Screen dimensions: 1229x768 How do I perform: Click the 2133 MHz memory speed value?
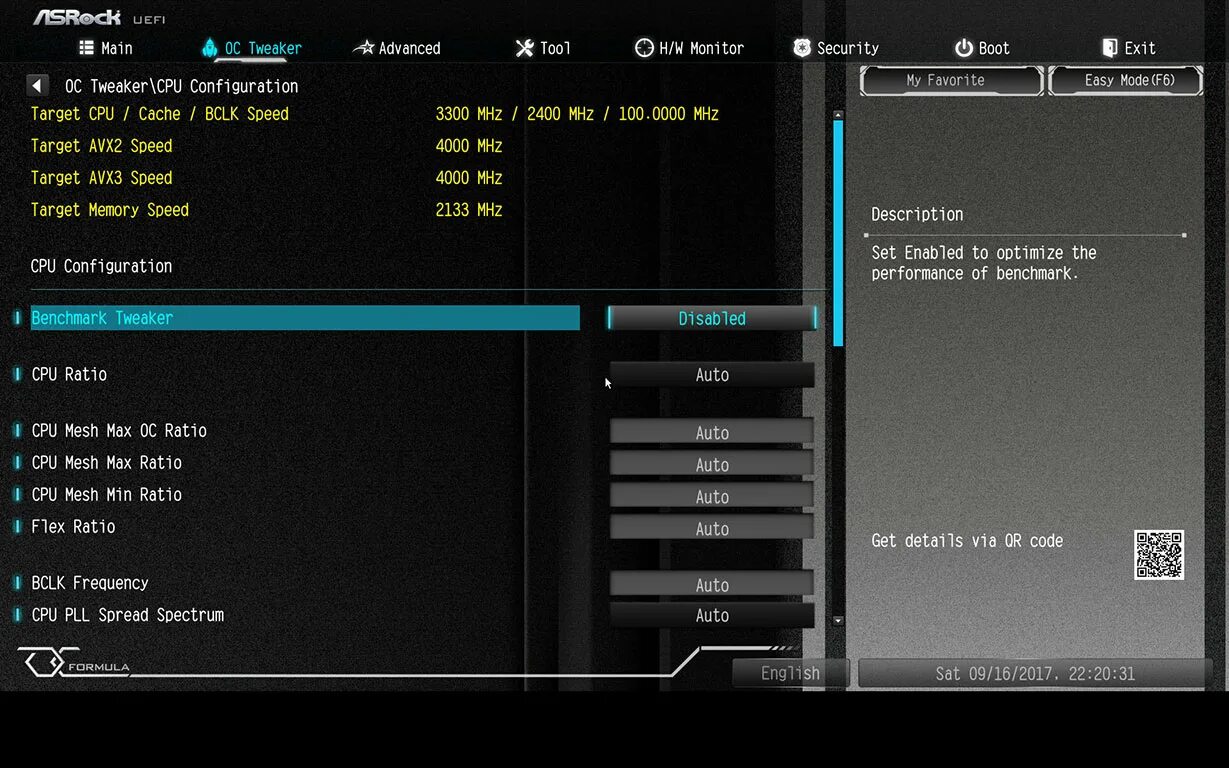(469, 210)
